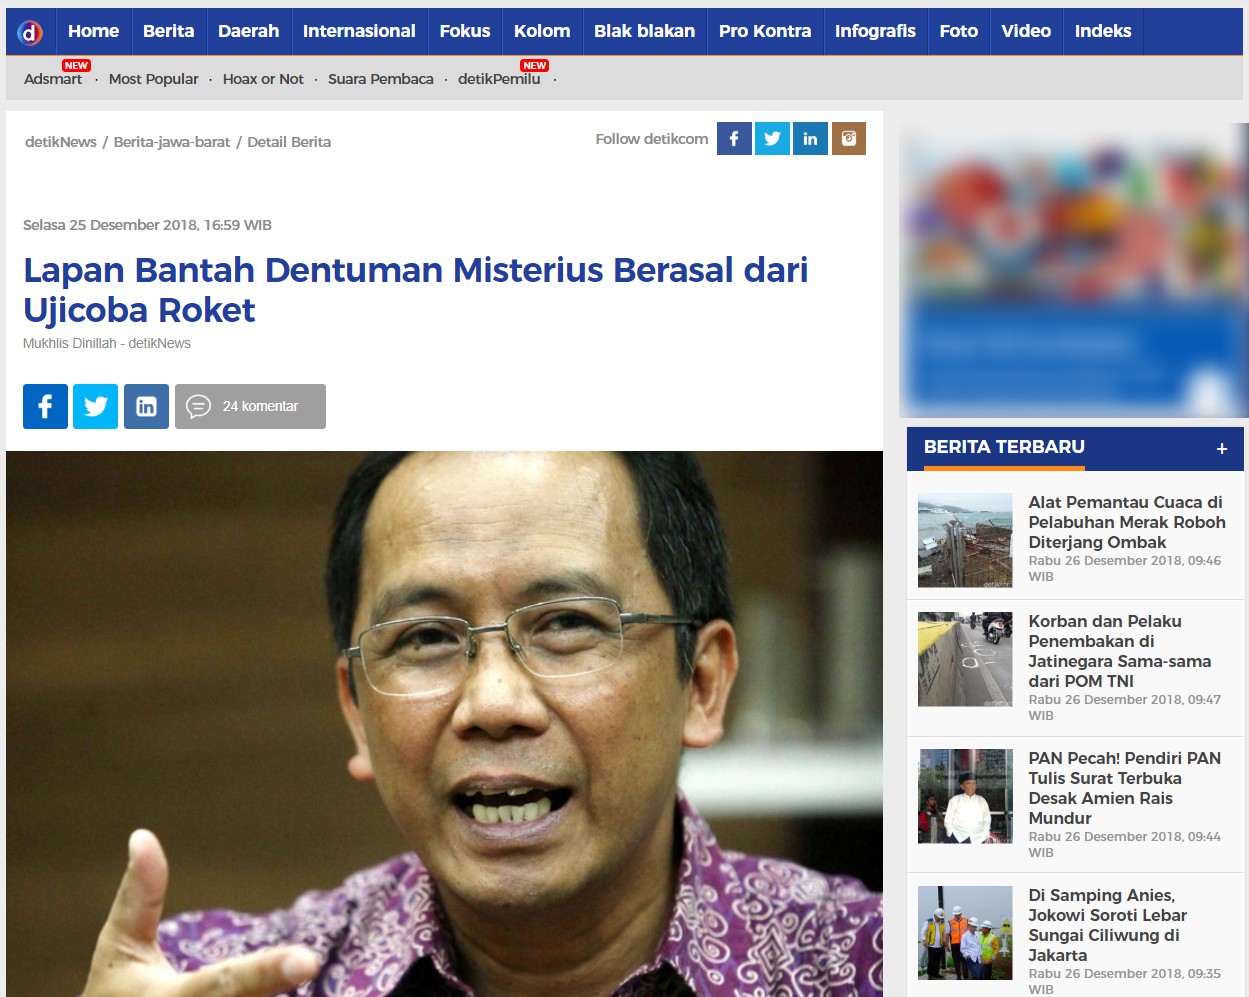Click the detik logo icon

pos(31,32)
